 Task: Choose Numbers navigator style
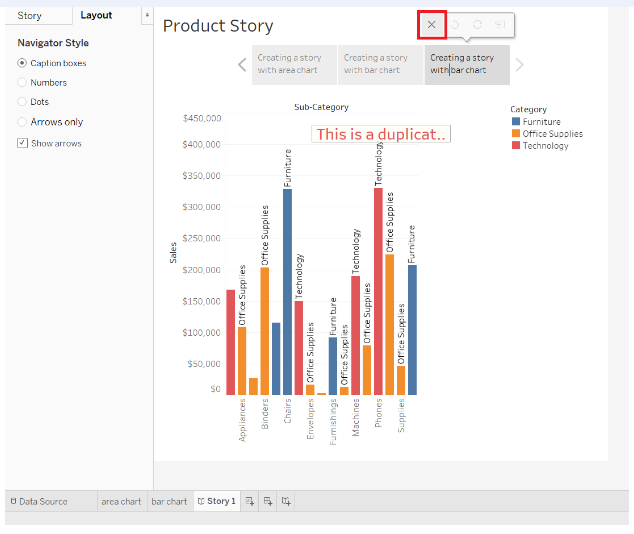(23, 83)
